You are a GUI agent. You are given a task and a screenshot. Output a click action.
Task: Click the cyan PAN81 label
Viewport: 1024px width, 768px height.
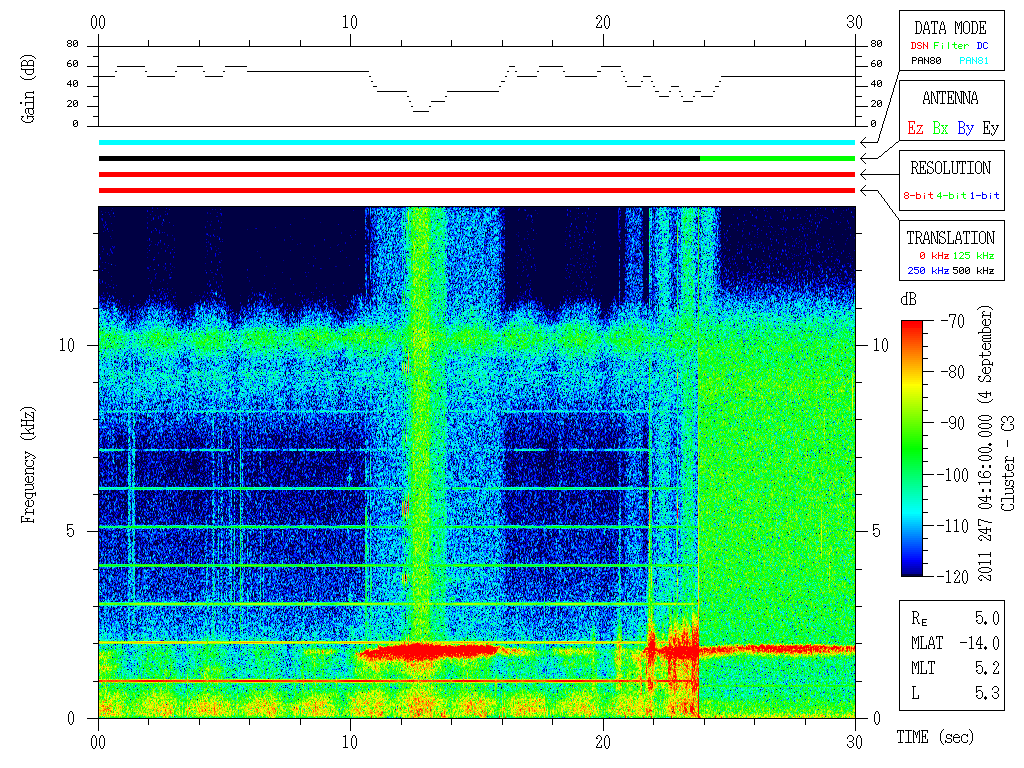[x=974, y=61]
